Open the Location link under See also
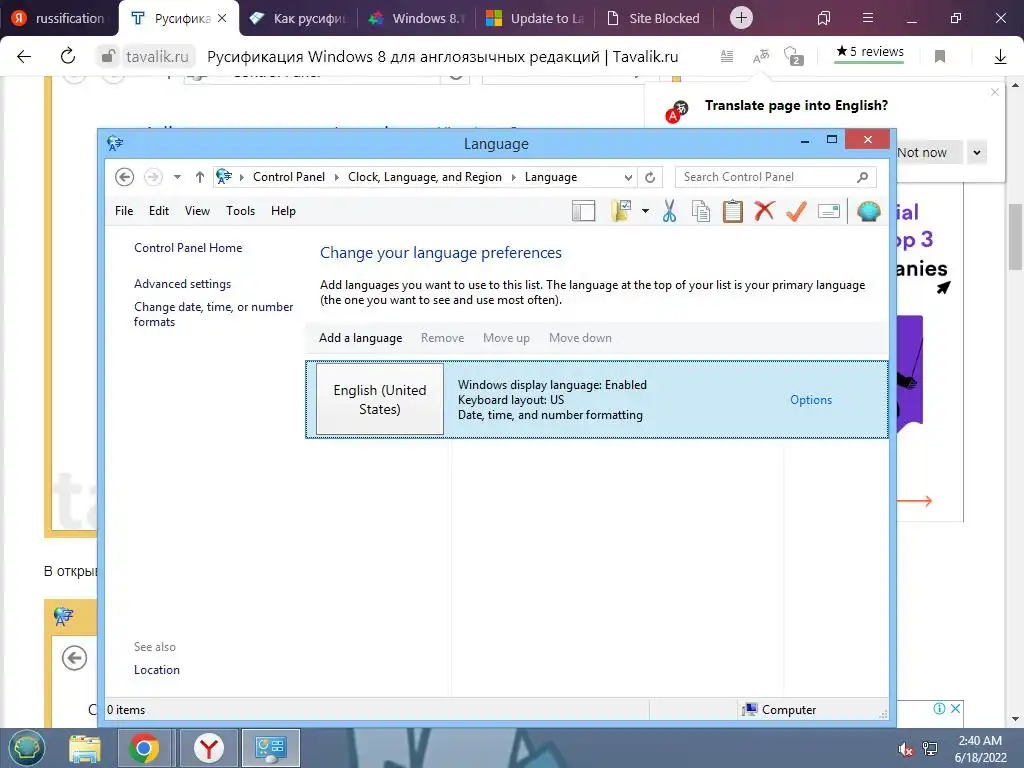 [x=157, y=669]
